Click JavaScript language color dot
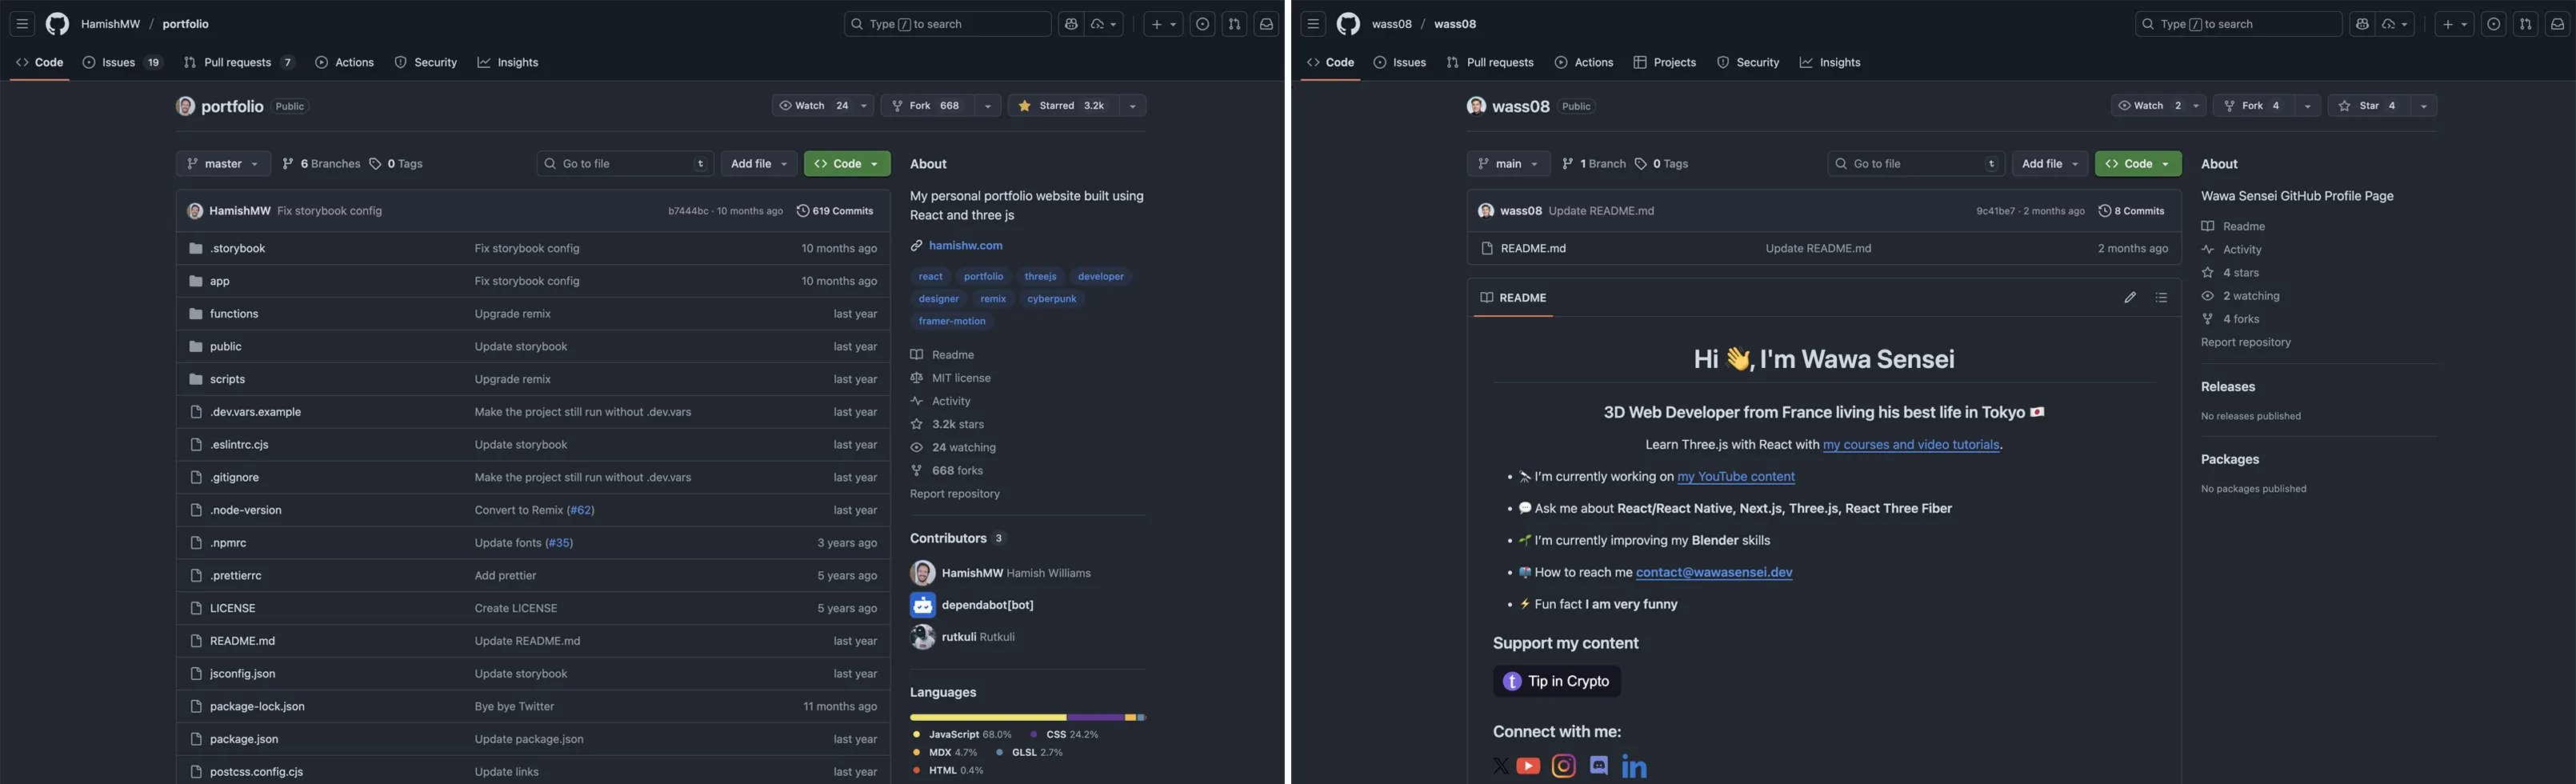Screen dimensions: 2576x784 pos(916,735)
